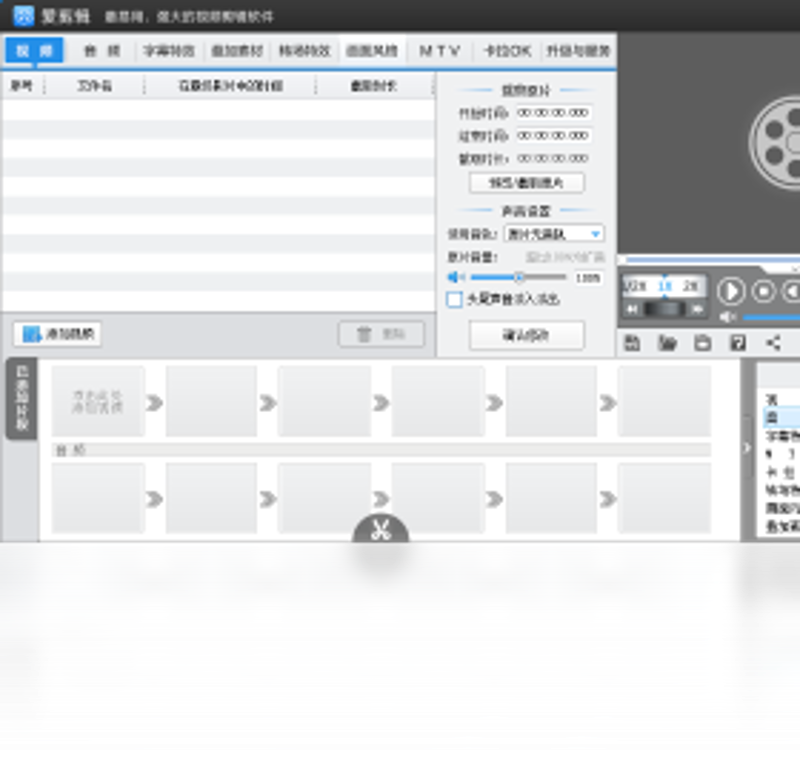Click the 双击此处添加视频 placeholder slot
This screenshot has height=771, width=800.
[x=98, y=401]
